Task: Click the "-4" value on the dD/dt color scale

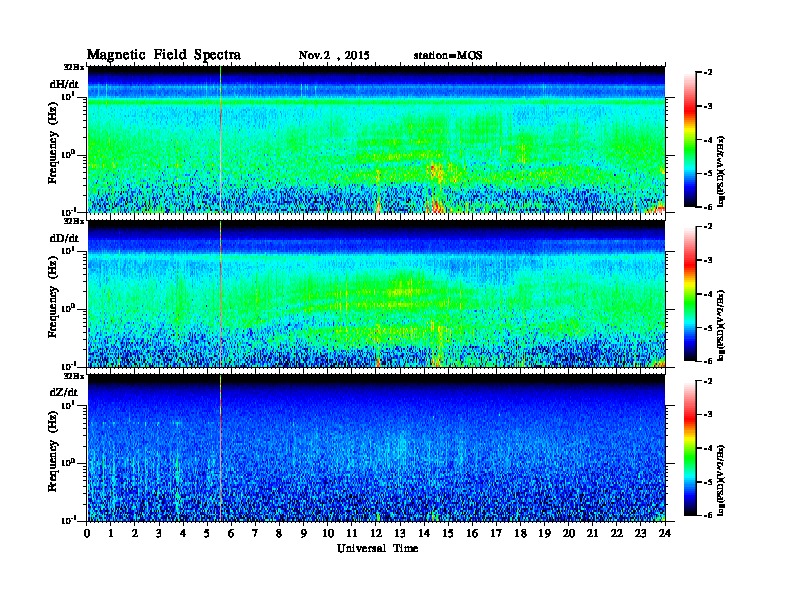Action: [x=708, y=294]
